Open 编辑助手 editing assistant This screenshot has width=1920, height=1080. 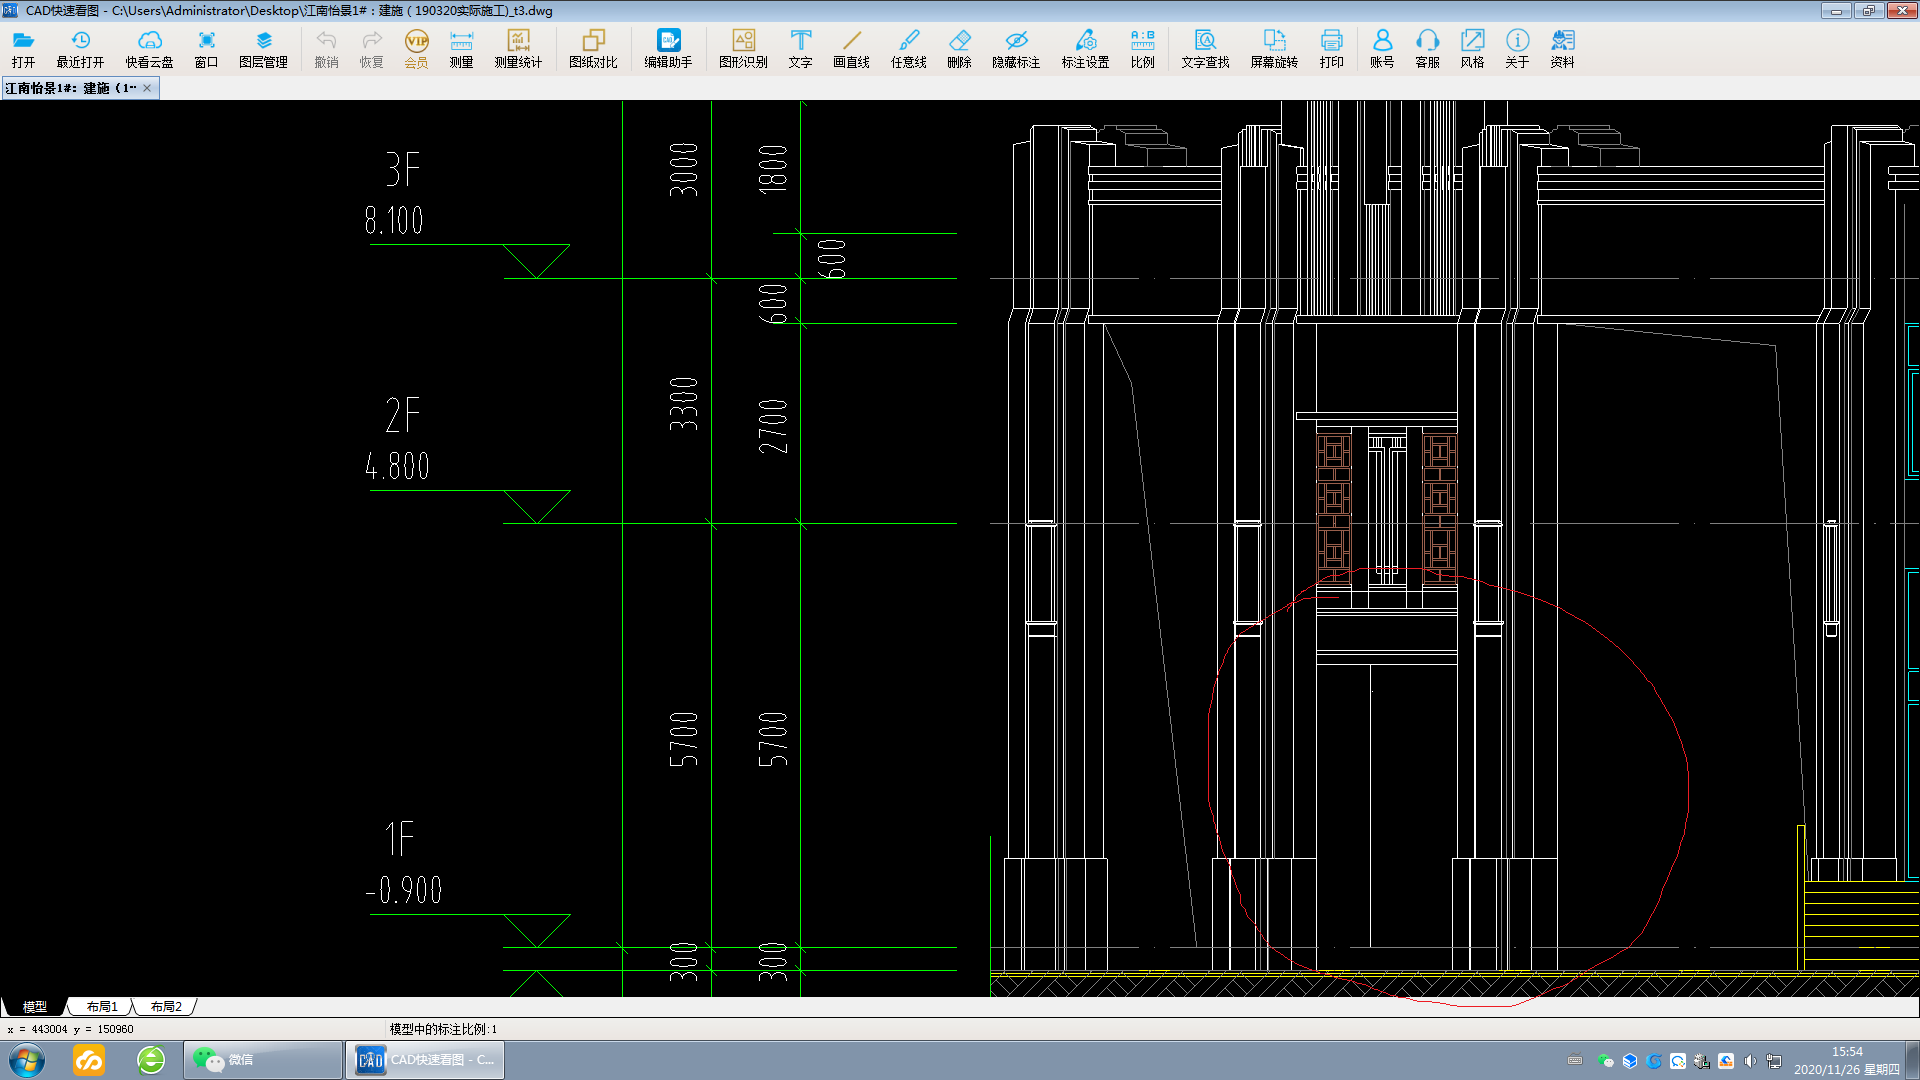(x=668, y=49)
